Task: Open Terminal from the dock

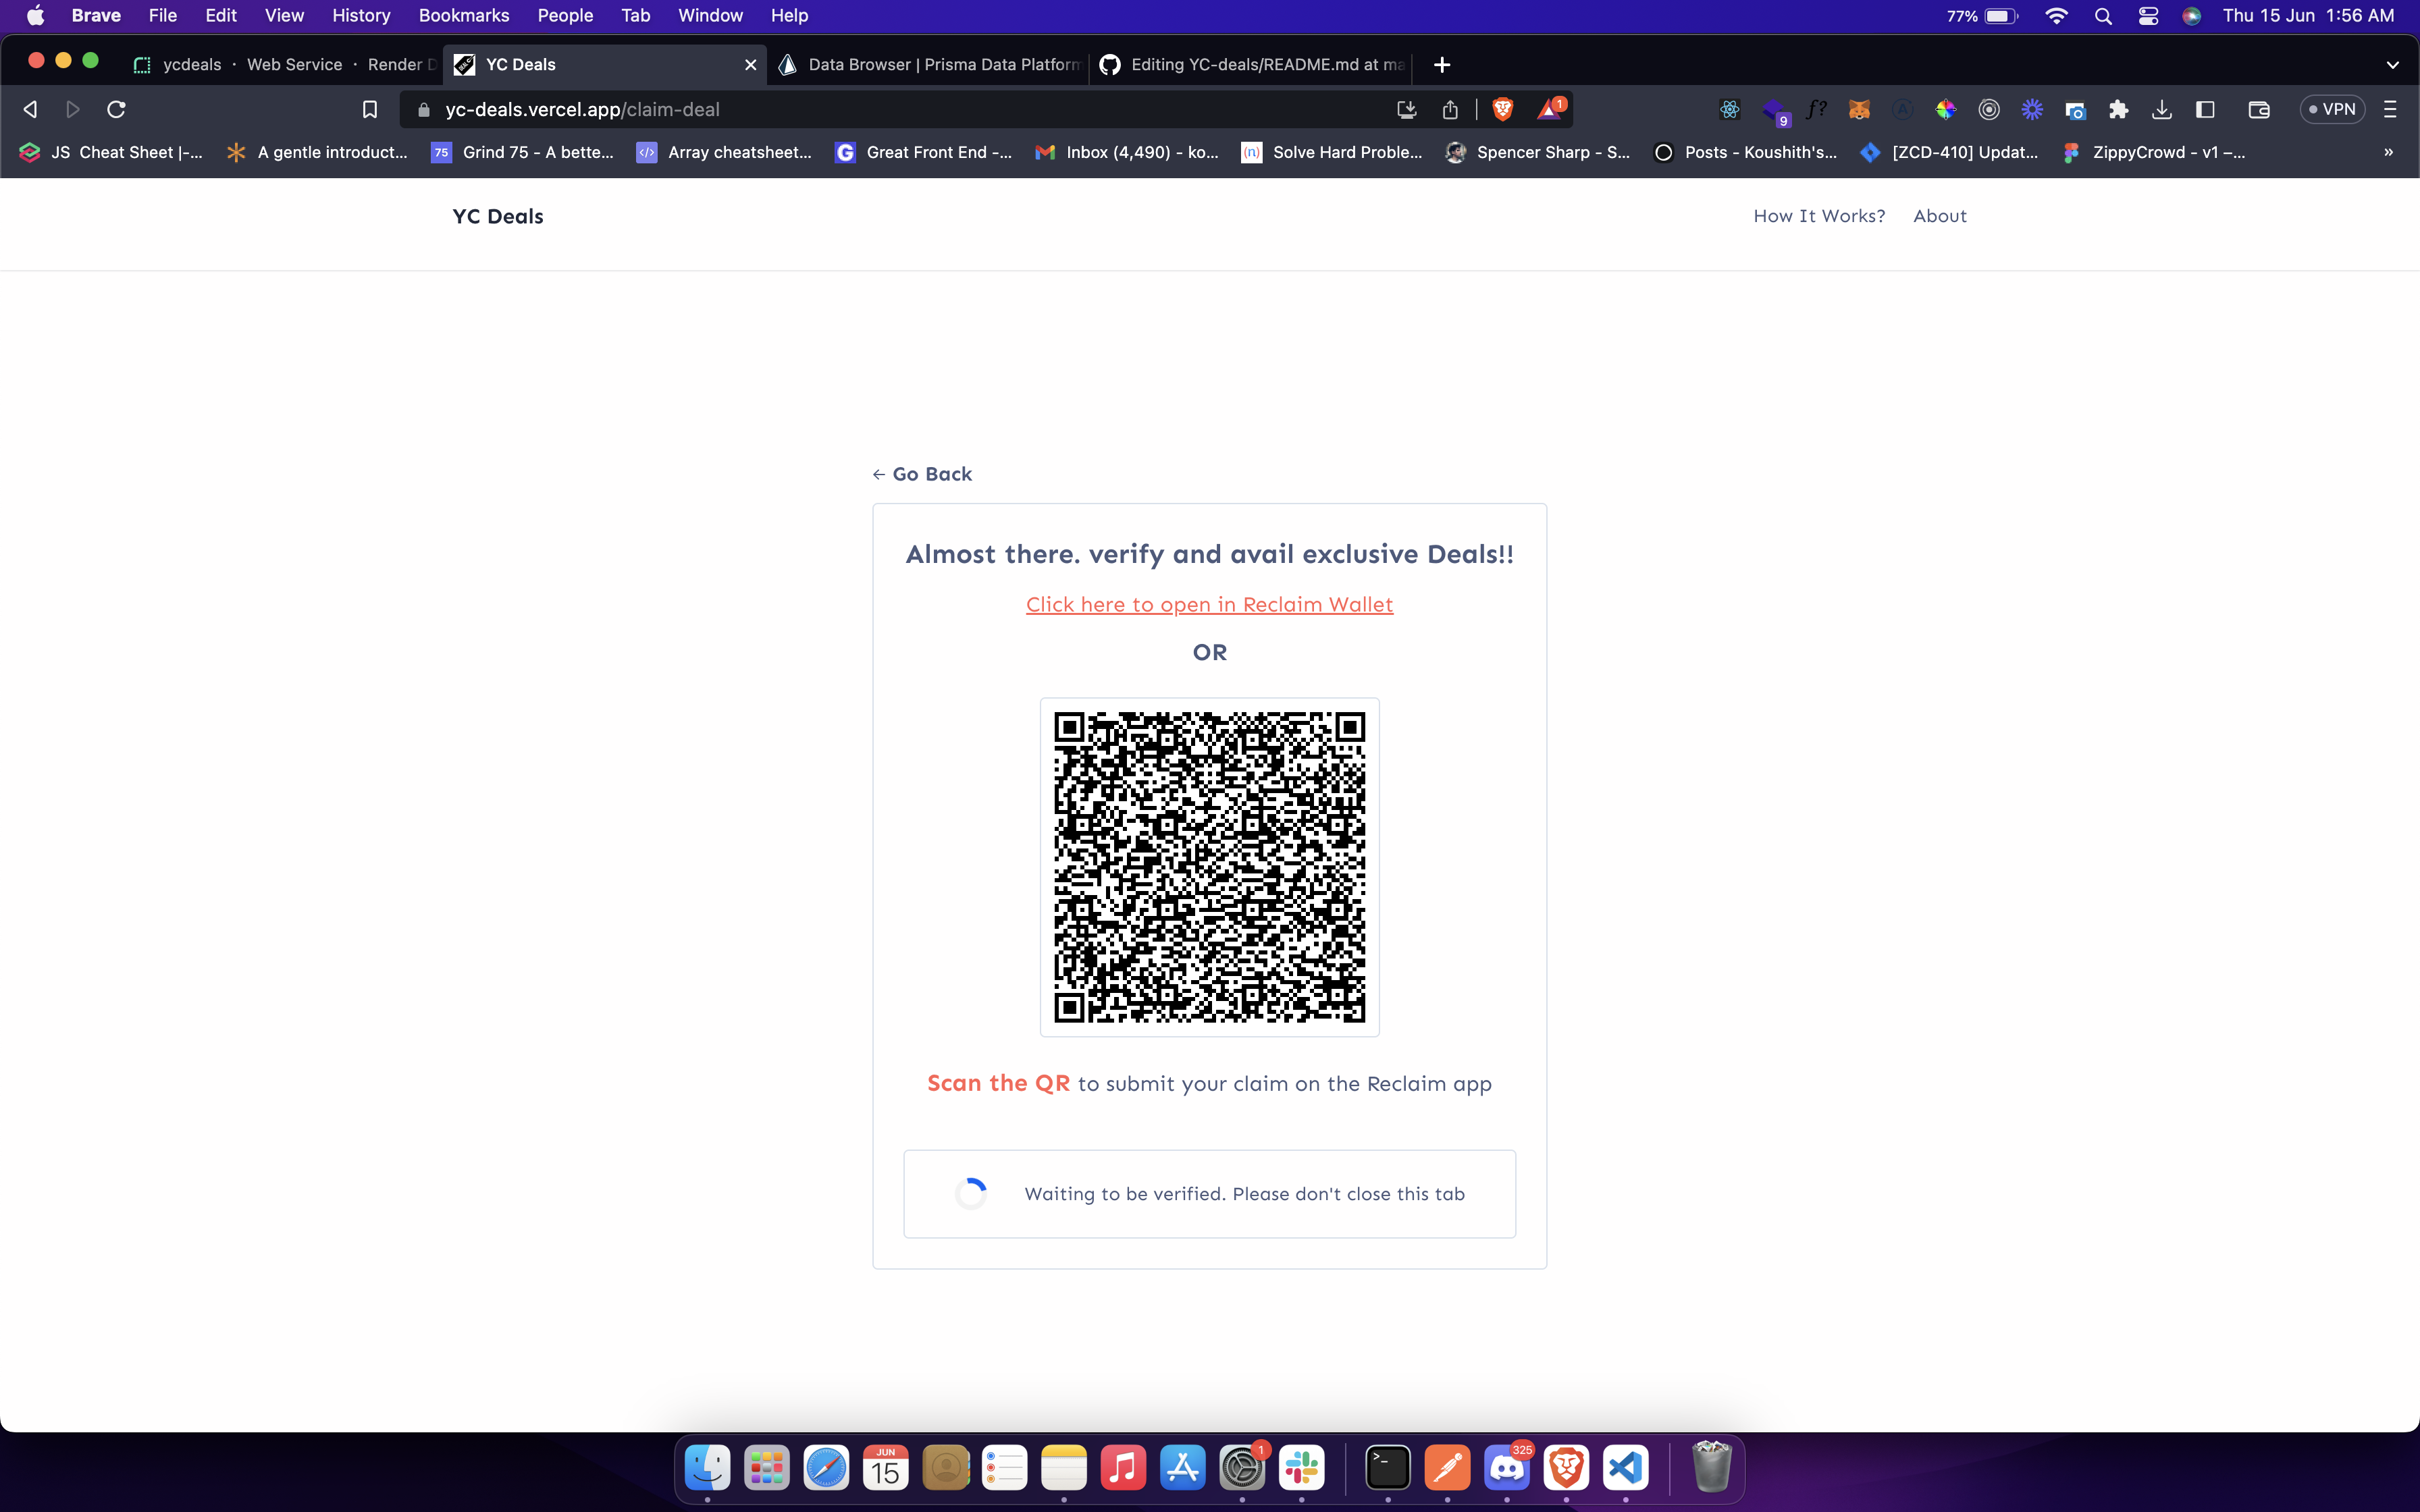Action: [1388, 1467]
